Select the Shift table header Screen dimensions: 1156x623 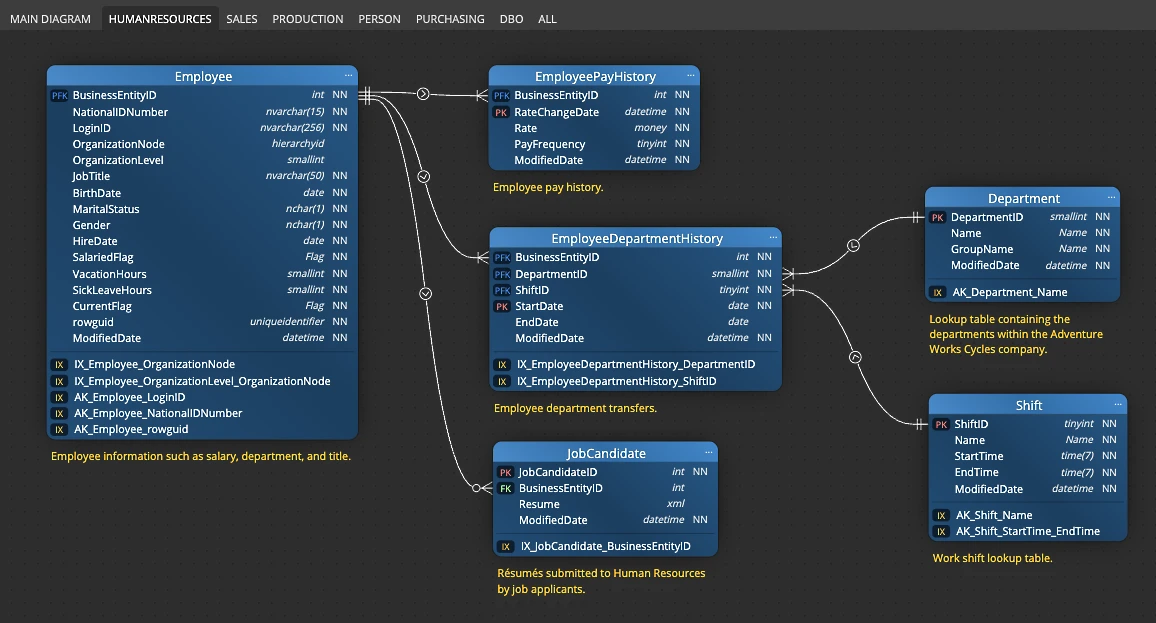(x=1028, y=405)
